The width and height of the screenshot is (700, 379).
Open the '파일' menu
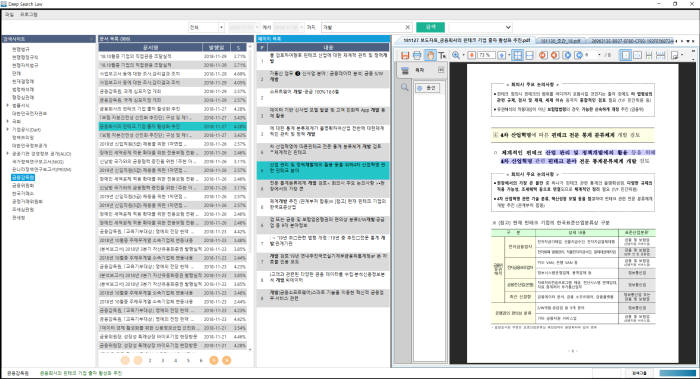[9, 15]
